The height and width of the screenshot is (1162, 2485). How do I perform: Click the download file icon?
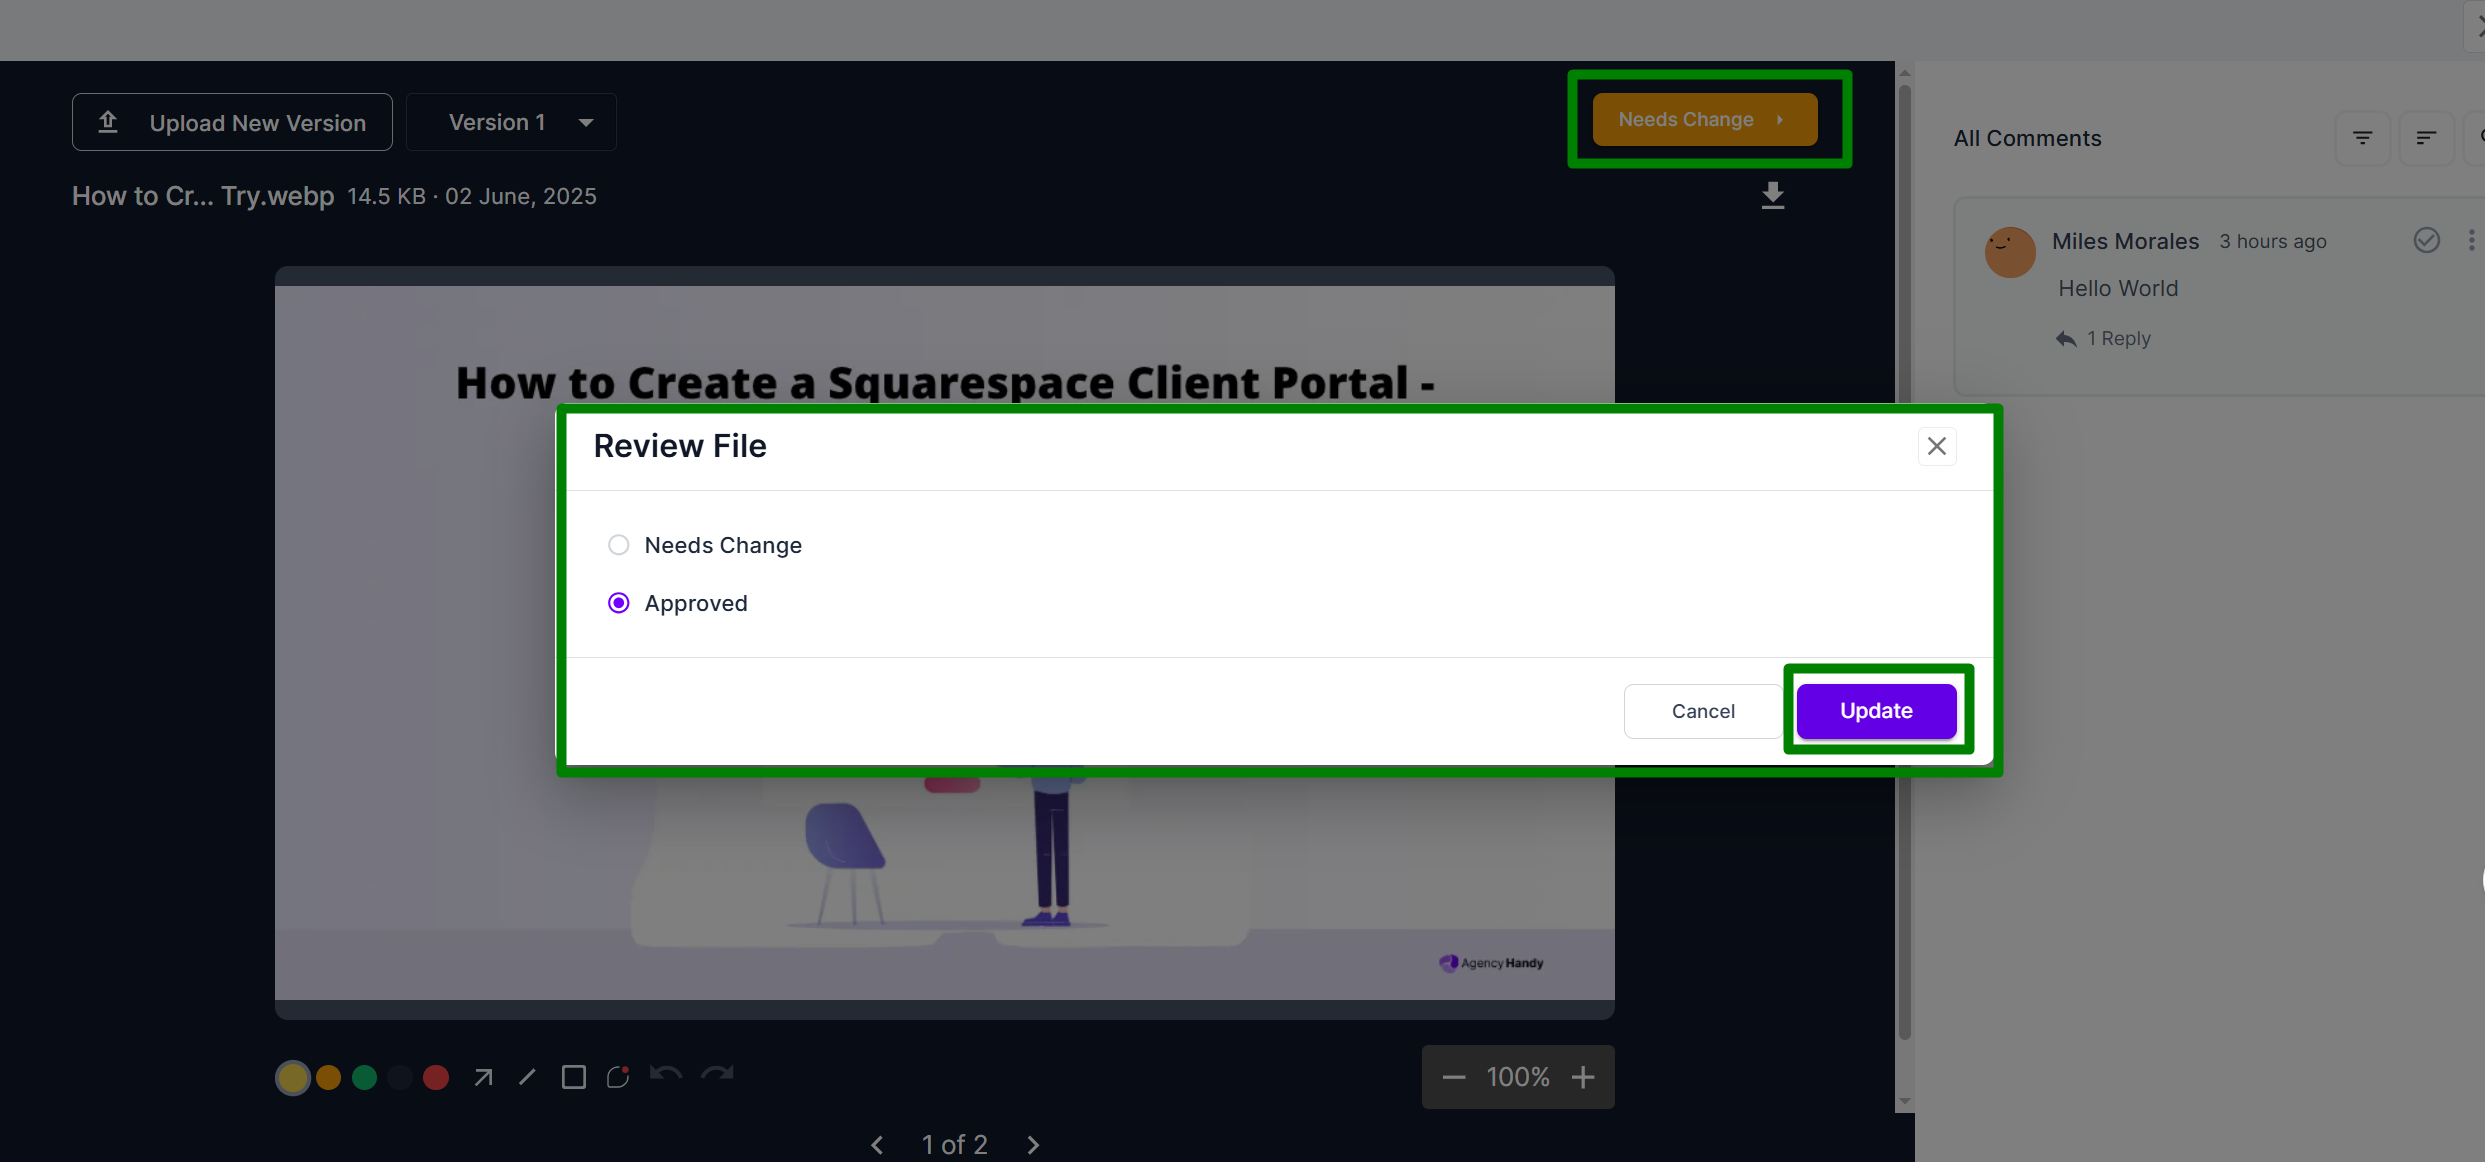[1772, 195]
